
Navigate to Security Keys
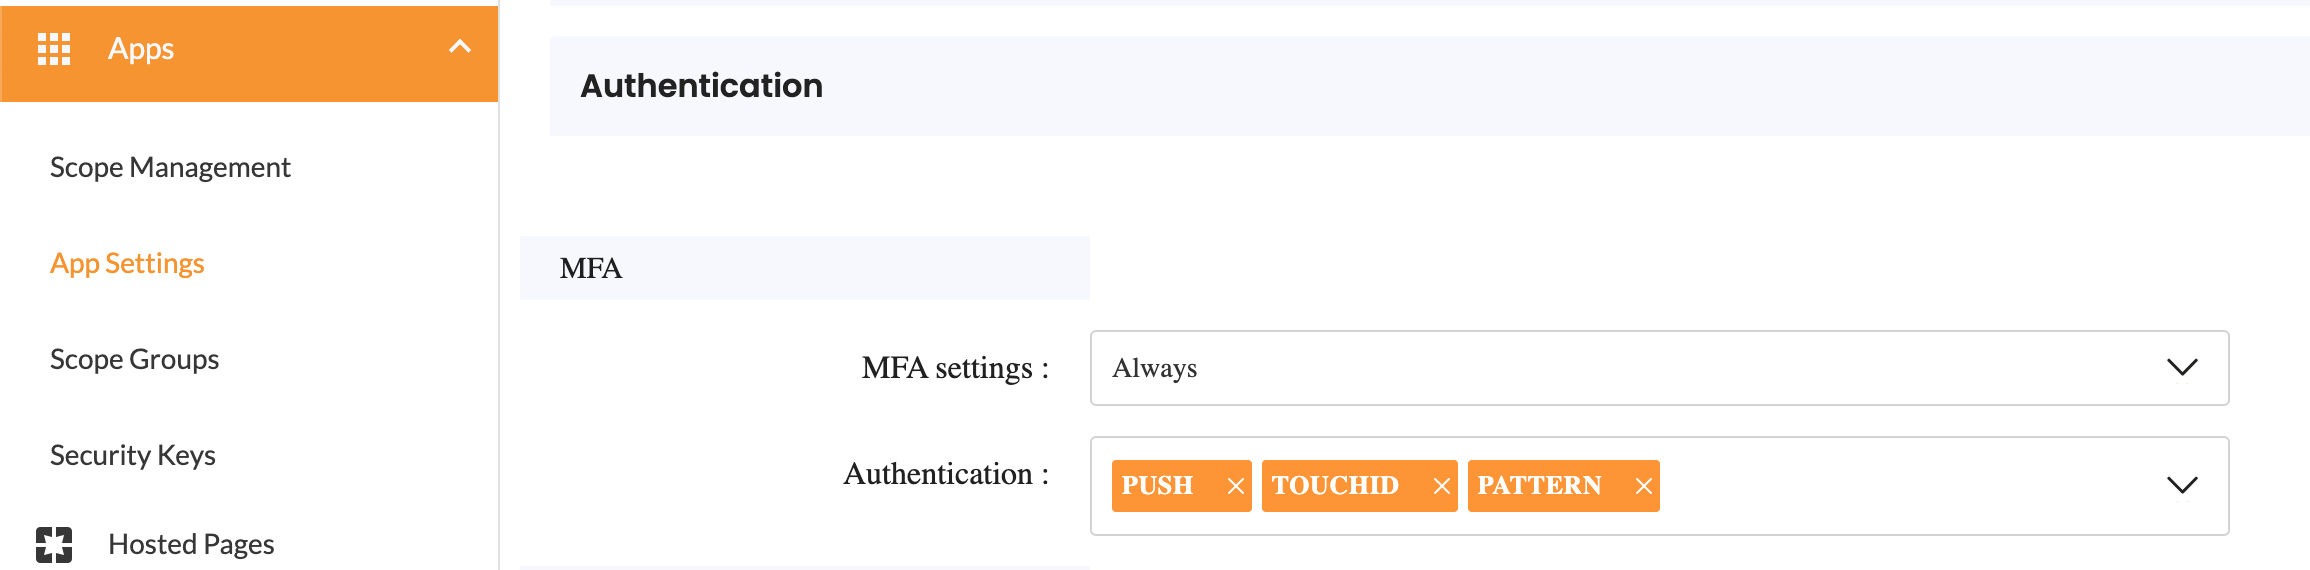[133, 455]
